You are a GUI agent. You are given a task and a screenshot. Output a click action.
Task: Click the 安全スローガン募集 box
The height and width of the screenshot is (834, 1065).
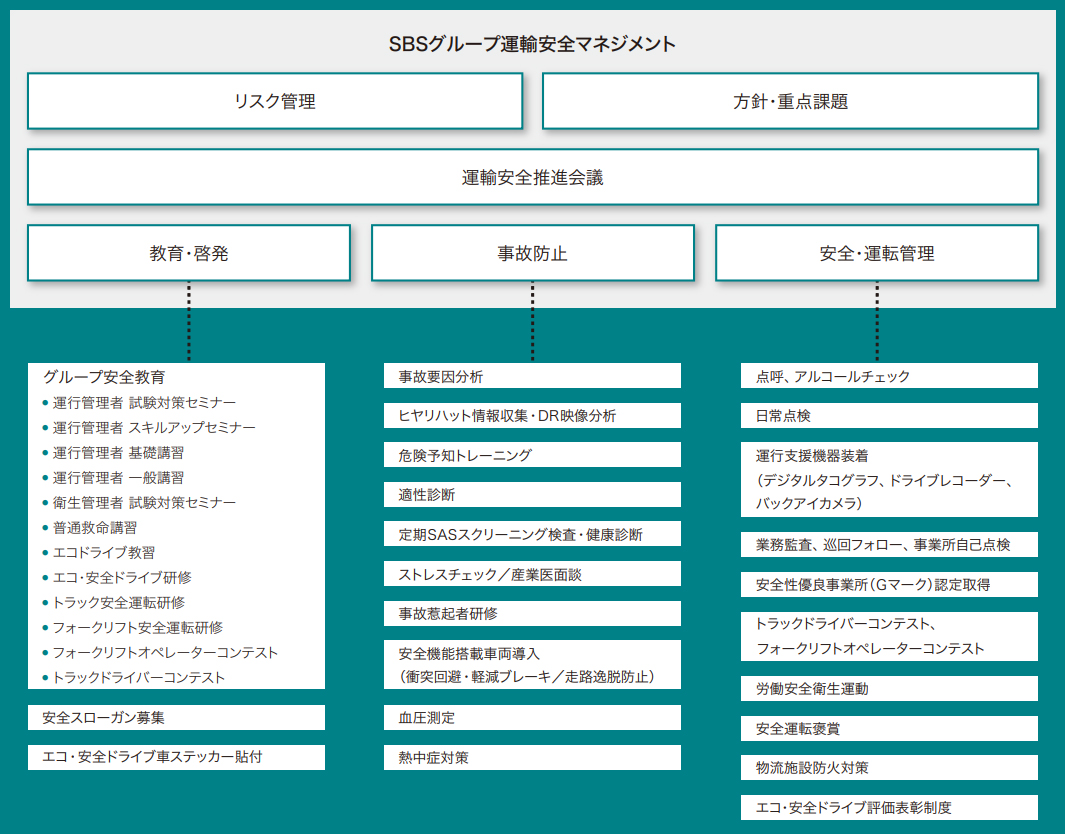[x=177, y=718]
